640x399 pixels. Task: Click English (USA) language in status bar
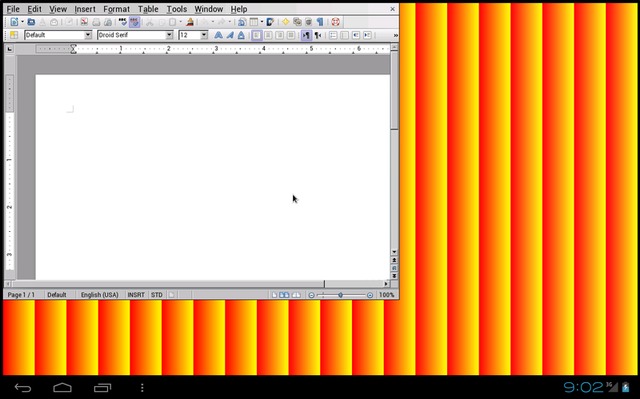100,295
